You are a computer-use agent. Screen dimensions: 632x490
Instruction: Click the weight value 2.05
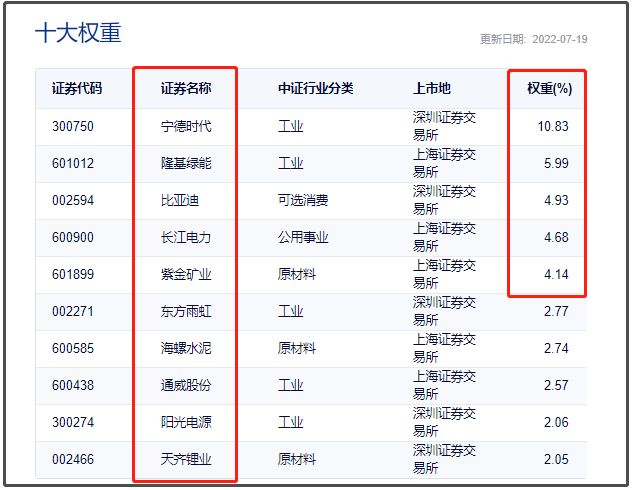(x=556, y=459)
